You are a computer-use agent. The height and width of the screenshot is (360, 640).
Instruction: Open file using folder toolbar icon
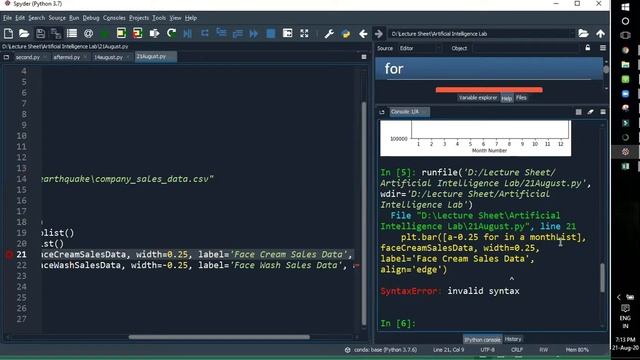point(24,33)
